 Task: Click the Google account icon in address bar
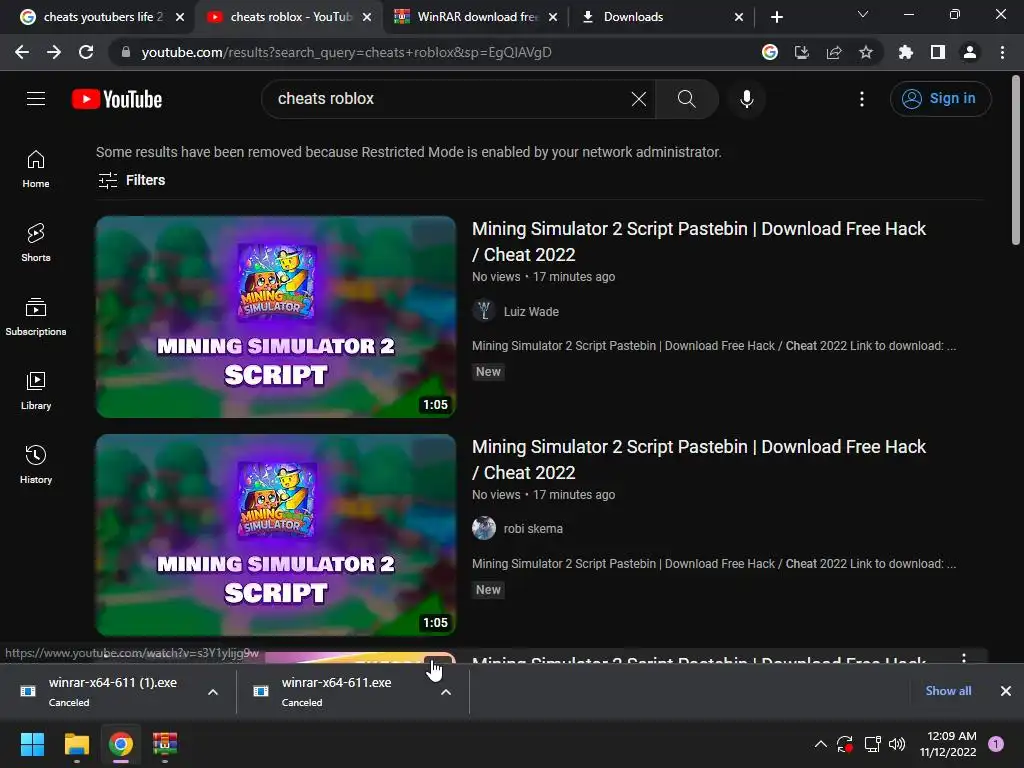(x=770, y=52)
